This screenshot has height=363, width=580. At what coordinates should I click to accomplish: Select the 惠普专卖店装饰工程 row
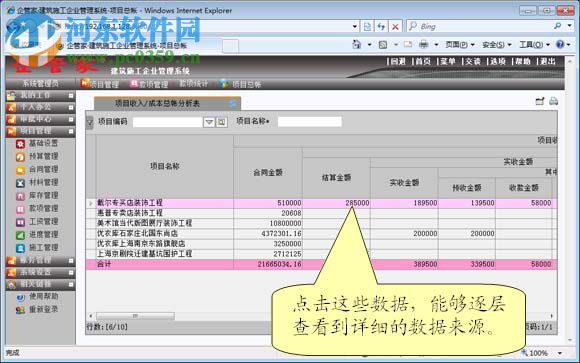[321, 213]
